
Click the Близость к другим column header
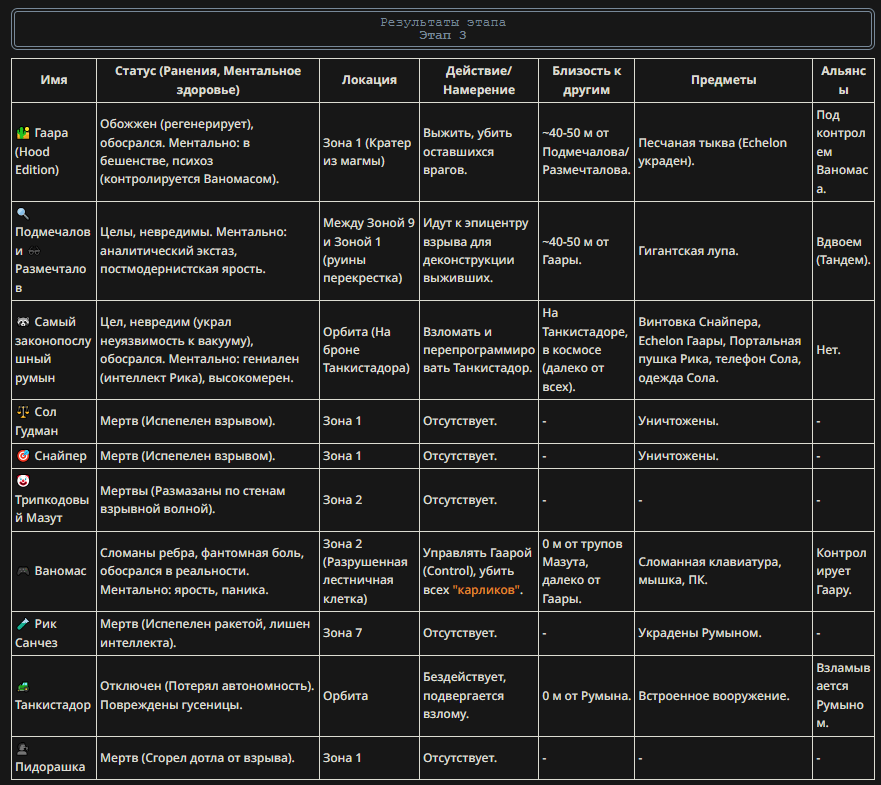click(x=586, y=80)
